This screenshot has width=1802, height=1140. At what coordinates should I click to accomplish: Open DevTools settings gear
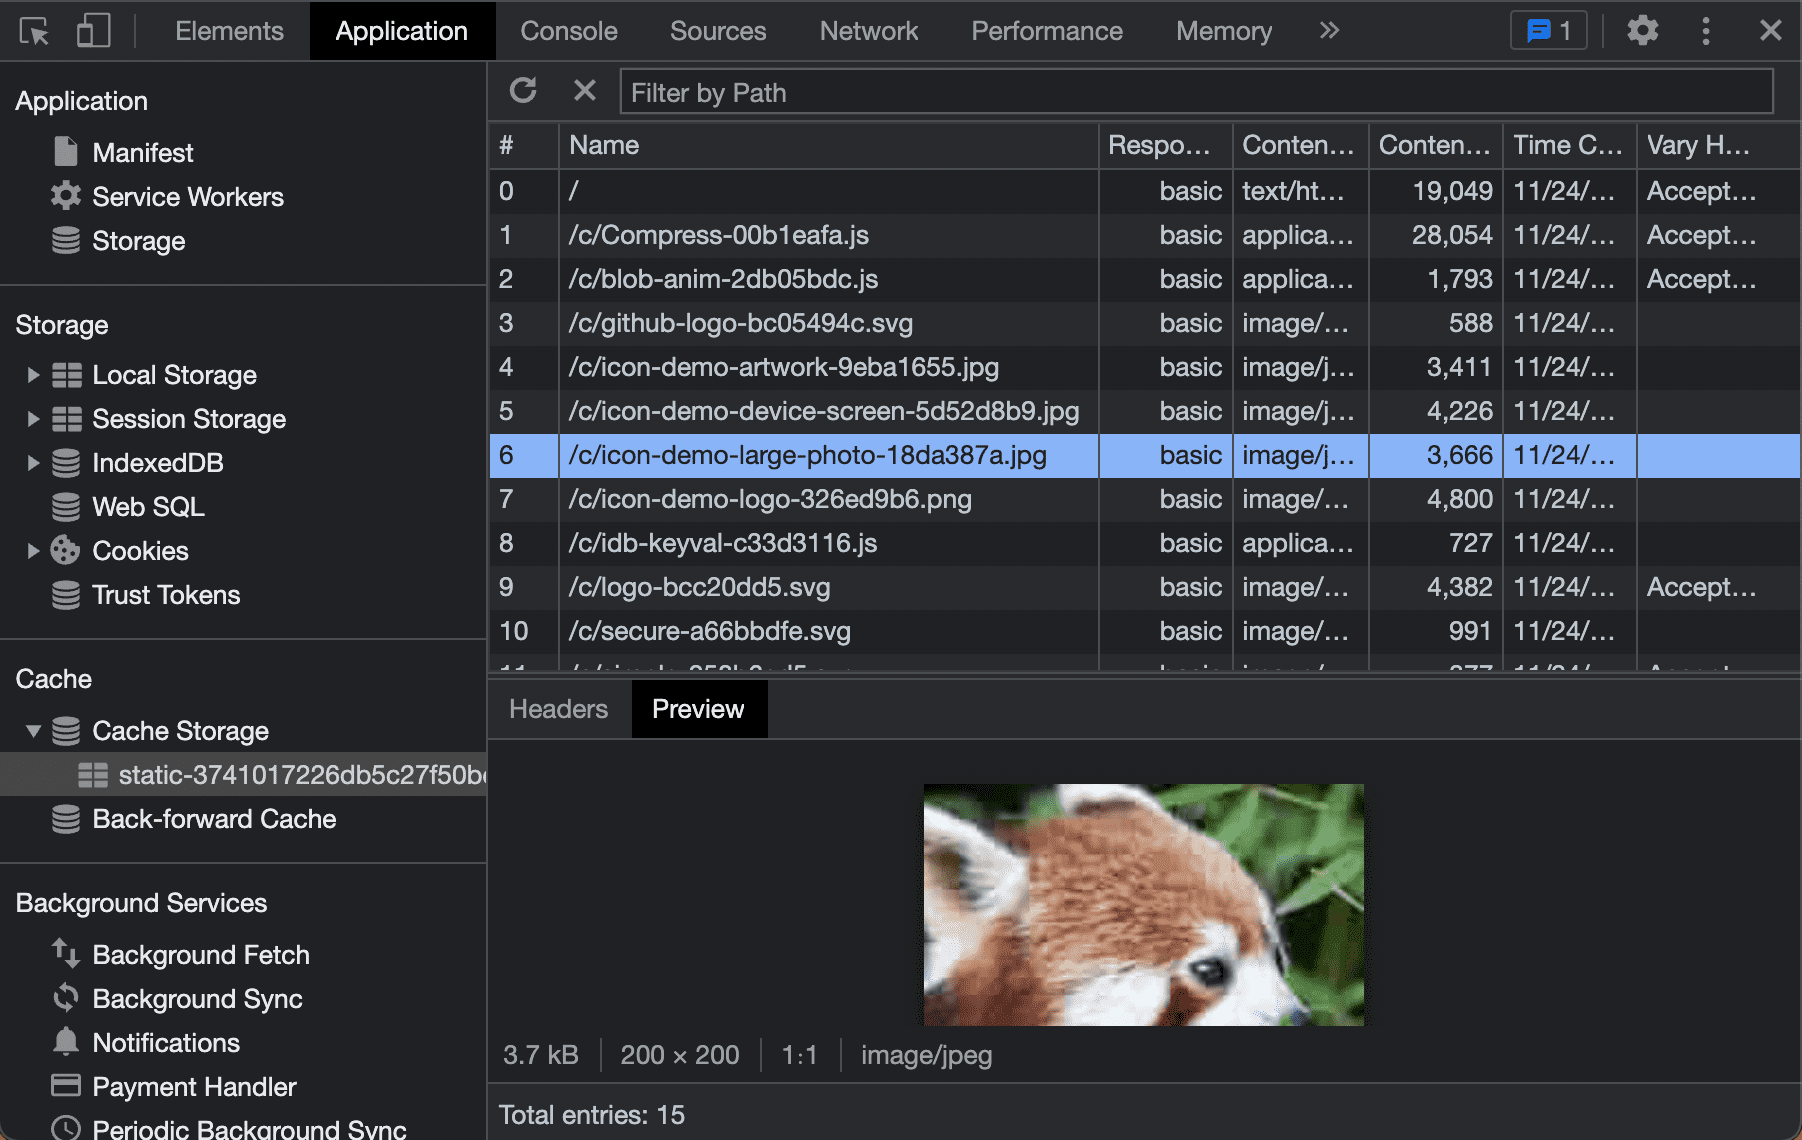tap(1642, 31)
